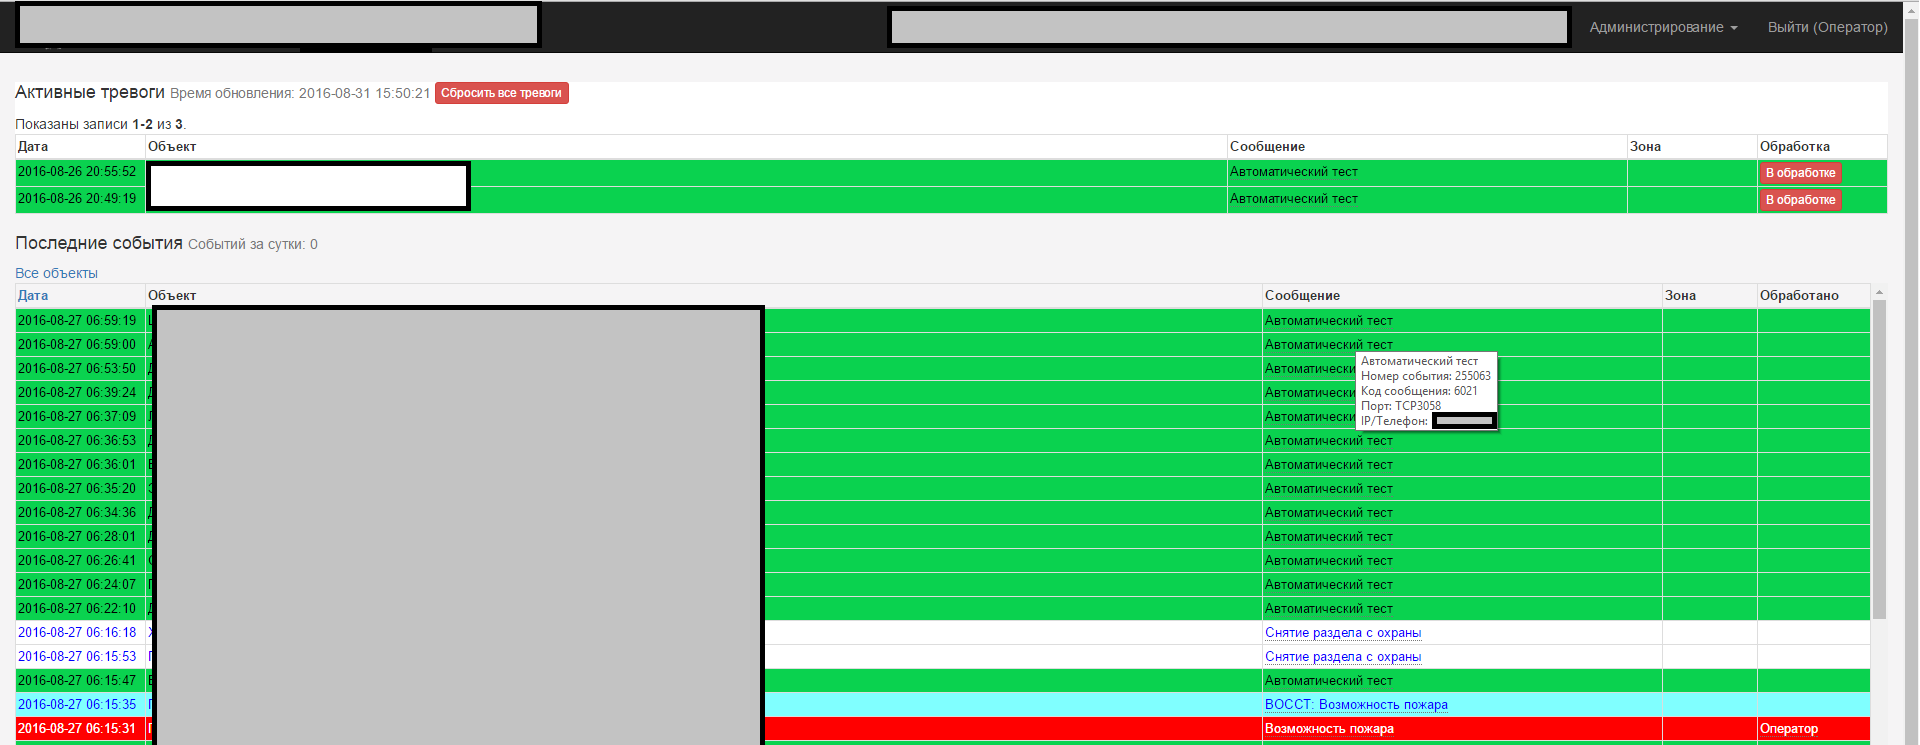Sort events by the Дата column header
Image resolution: width=1920 pixels, height=745 pixels.
(x=33, y=295)
